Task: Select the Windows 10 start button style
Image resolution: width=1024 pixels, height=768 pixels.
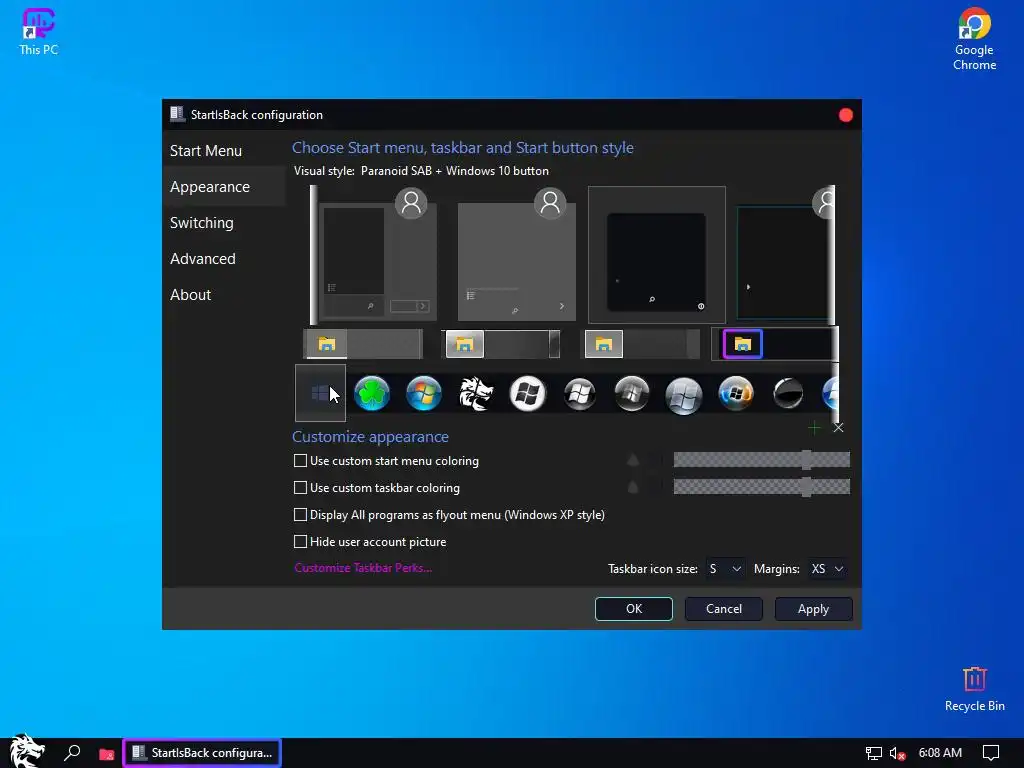Action: tap(320, 393)
